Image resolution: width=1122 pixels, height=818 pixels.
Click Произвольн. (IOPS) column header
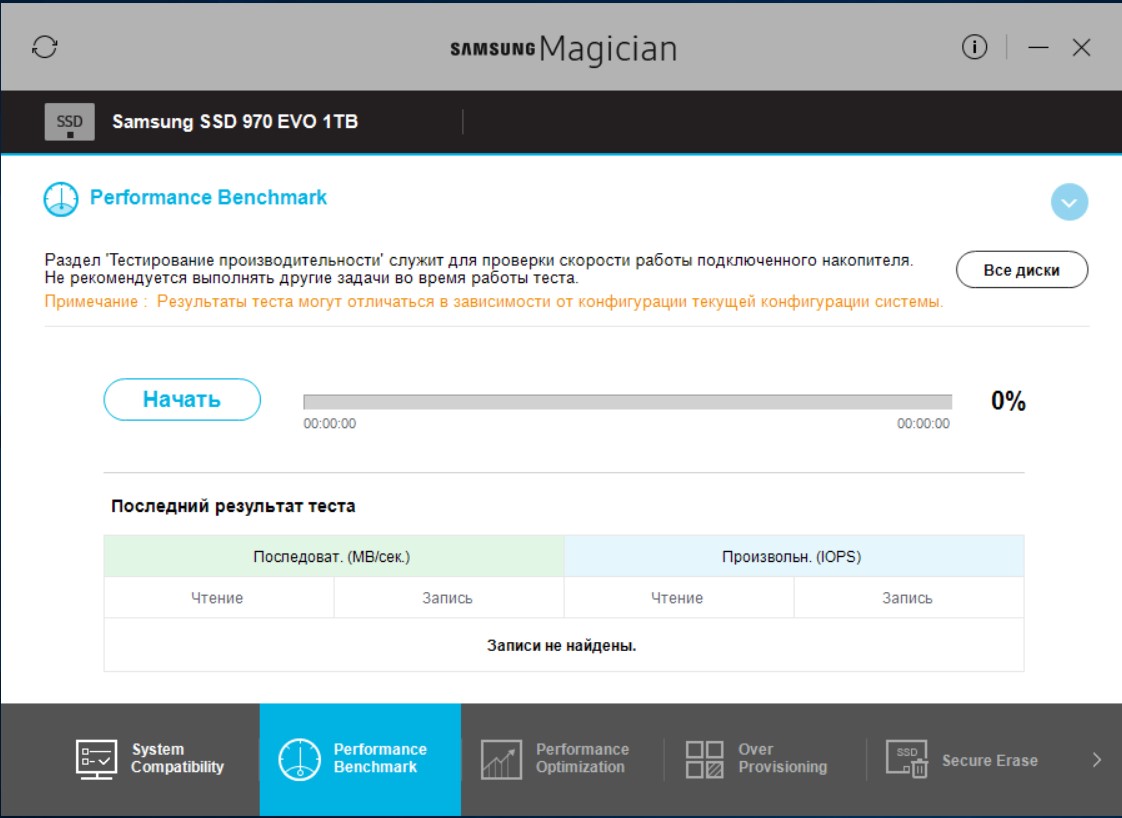[x=794, y=556]
